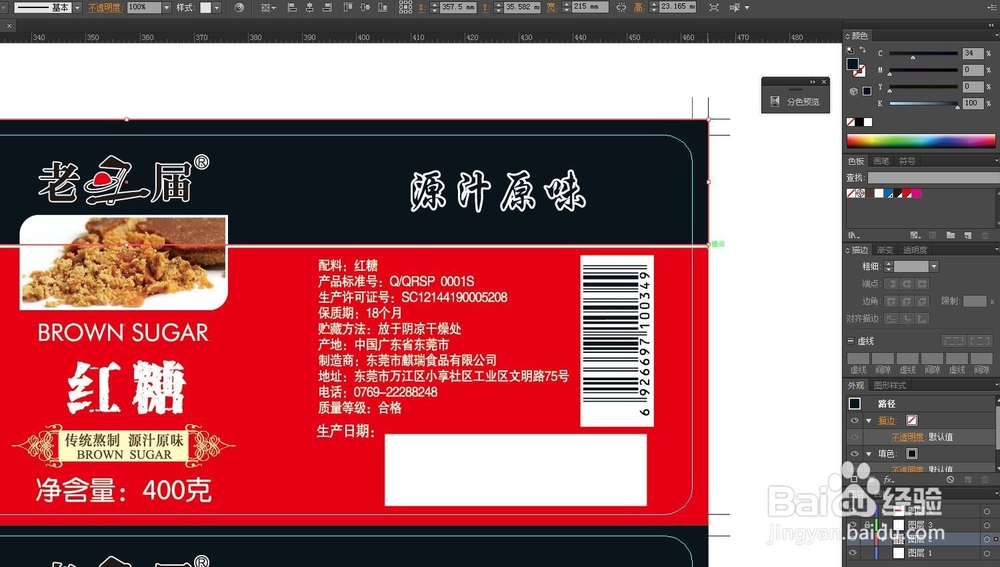Open the opacity 100% dropdown arrow

[x=166, y=8]
